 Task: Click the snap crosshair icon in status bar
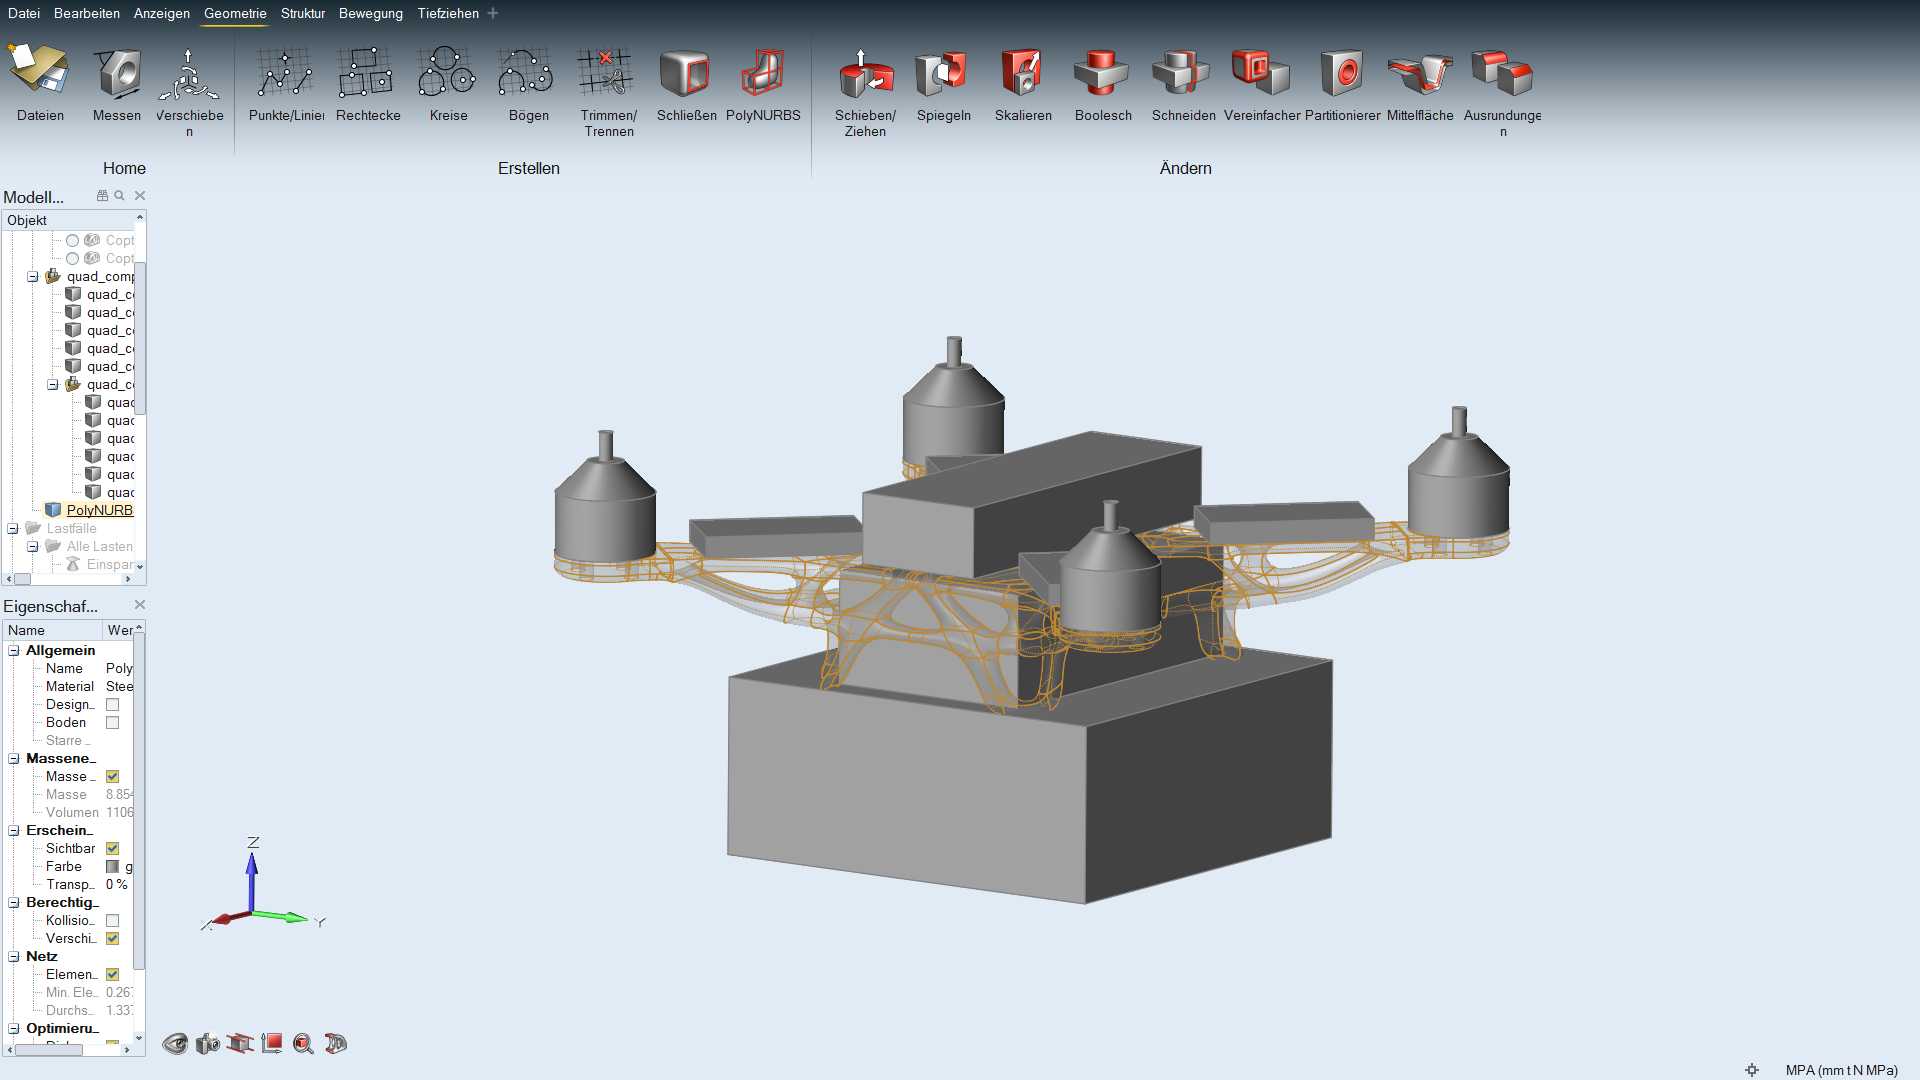tap(1752, 1070)
